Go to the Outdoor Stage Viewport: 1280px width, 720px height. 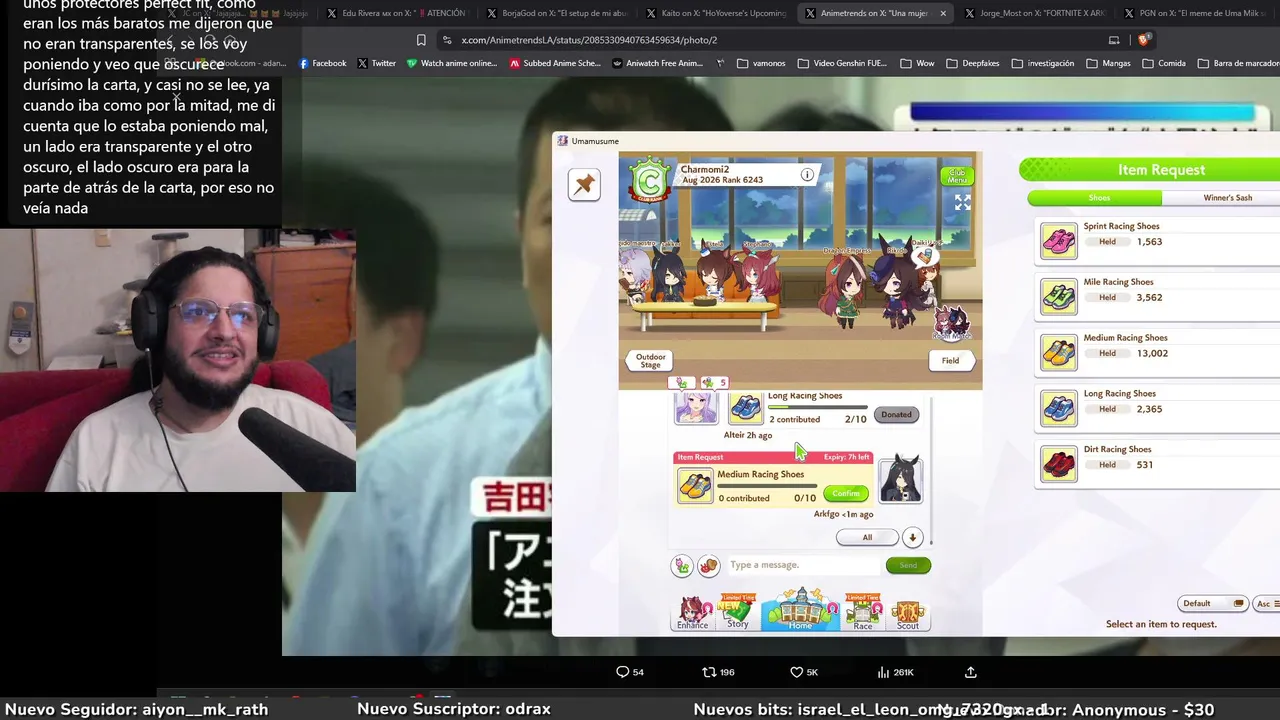coord(650,360)
